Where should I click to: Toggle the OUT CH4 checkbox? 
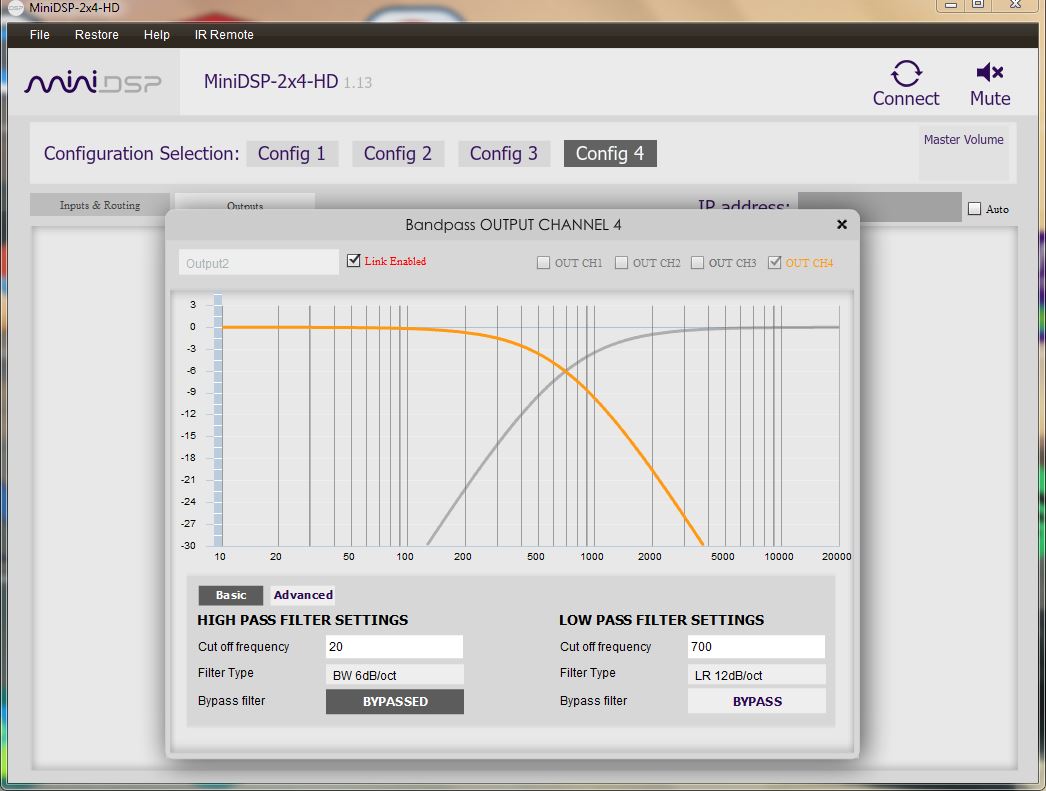[x=774, y=263]
